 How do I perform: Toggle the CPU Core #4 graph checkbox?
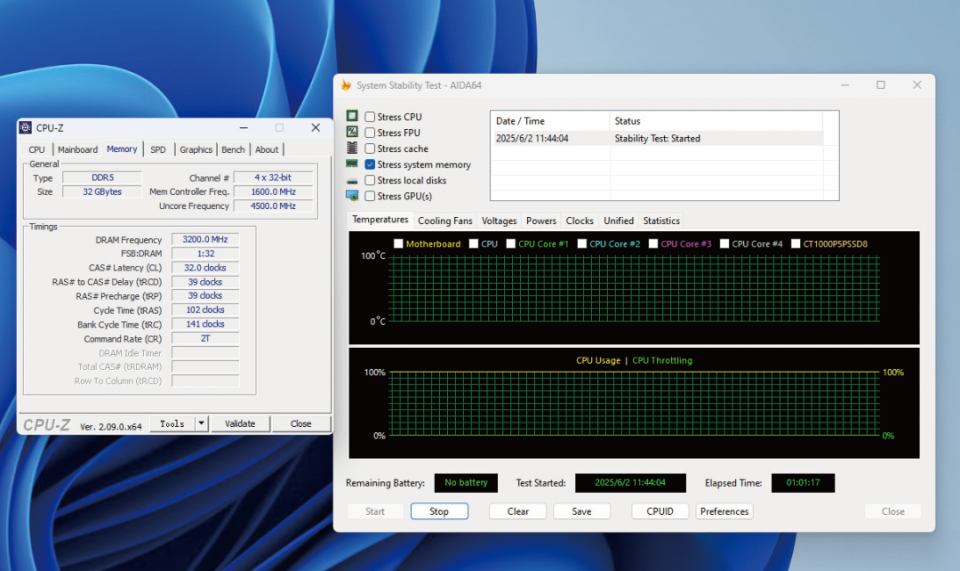coord(724,244)
